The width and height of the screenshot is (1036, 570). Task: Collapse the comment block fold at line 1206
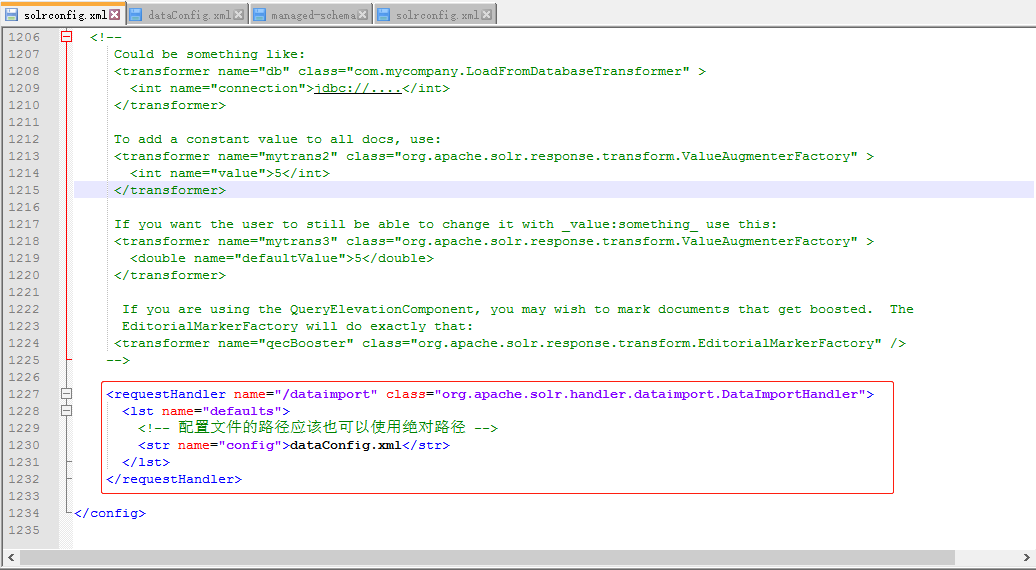(x=67, y=37)
